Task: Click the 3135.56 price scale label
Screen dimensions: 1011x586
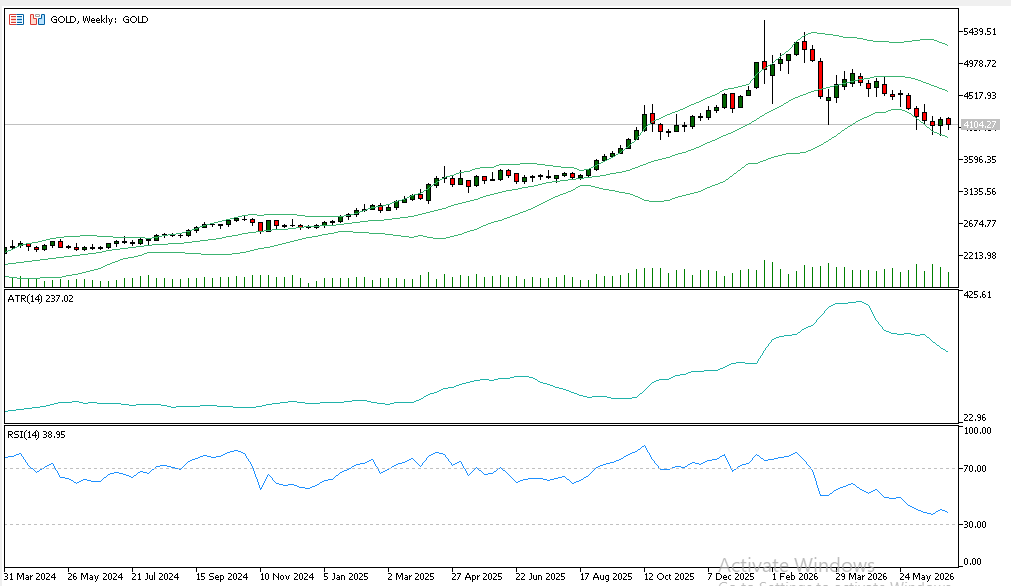Action: [981, 191]
